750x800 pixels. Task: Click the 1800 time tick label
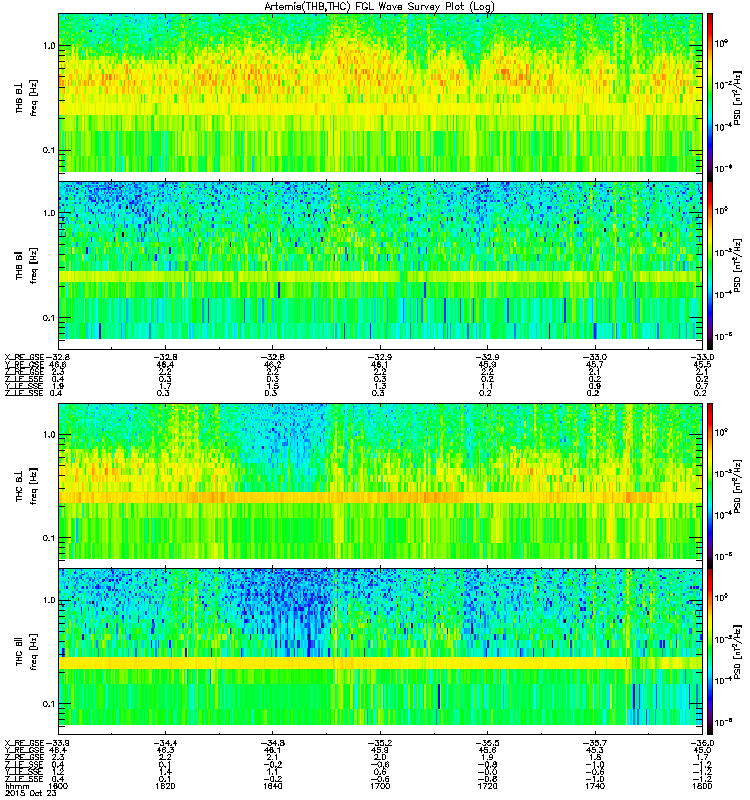pyautogui.click(x=702, y=786)
